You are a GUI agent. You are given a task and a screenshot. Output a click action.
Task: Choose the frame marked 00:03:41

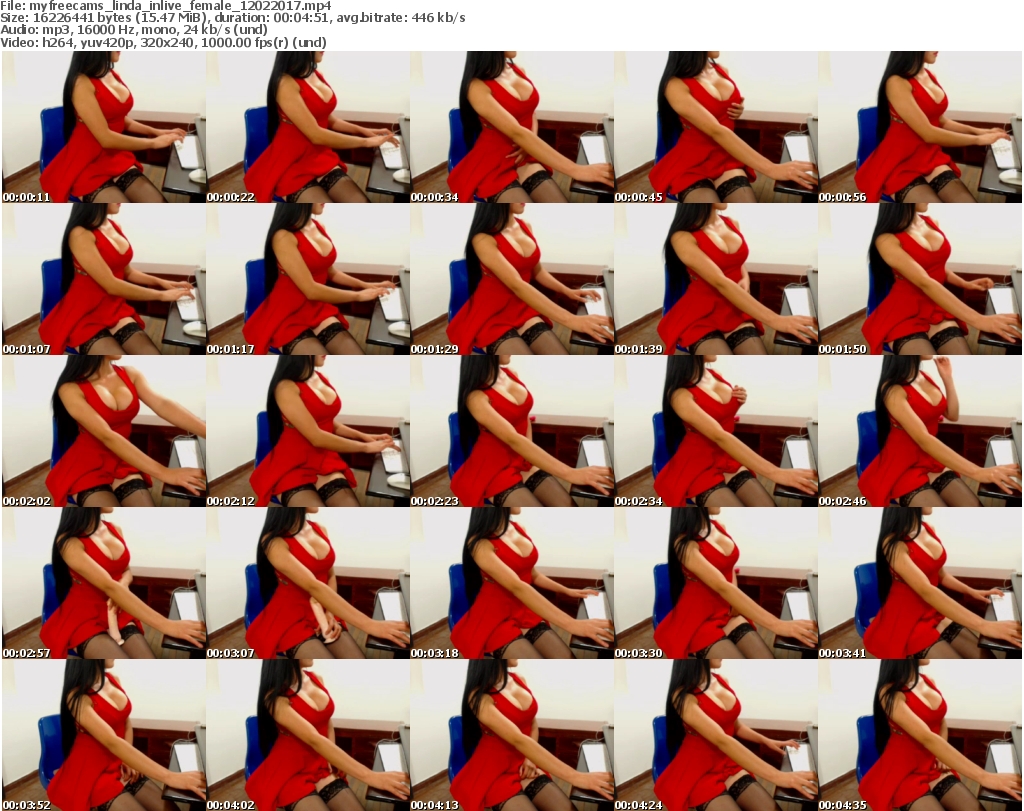[x=920, y=583]
